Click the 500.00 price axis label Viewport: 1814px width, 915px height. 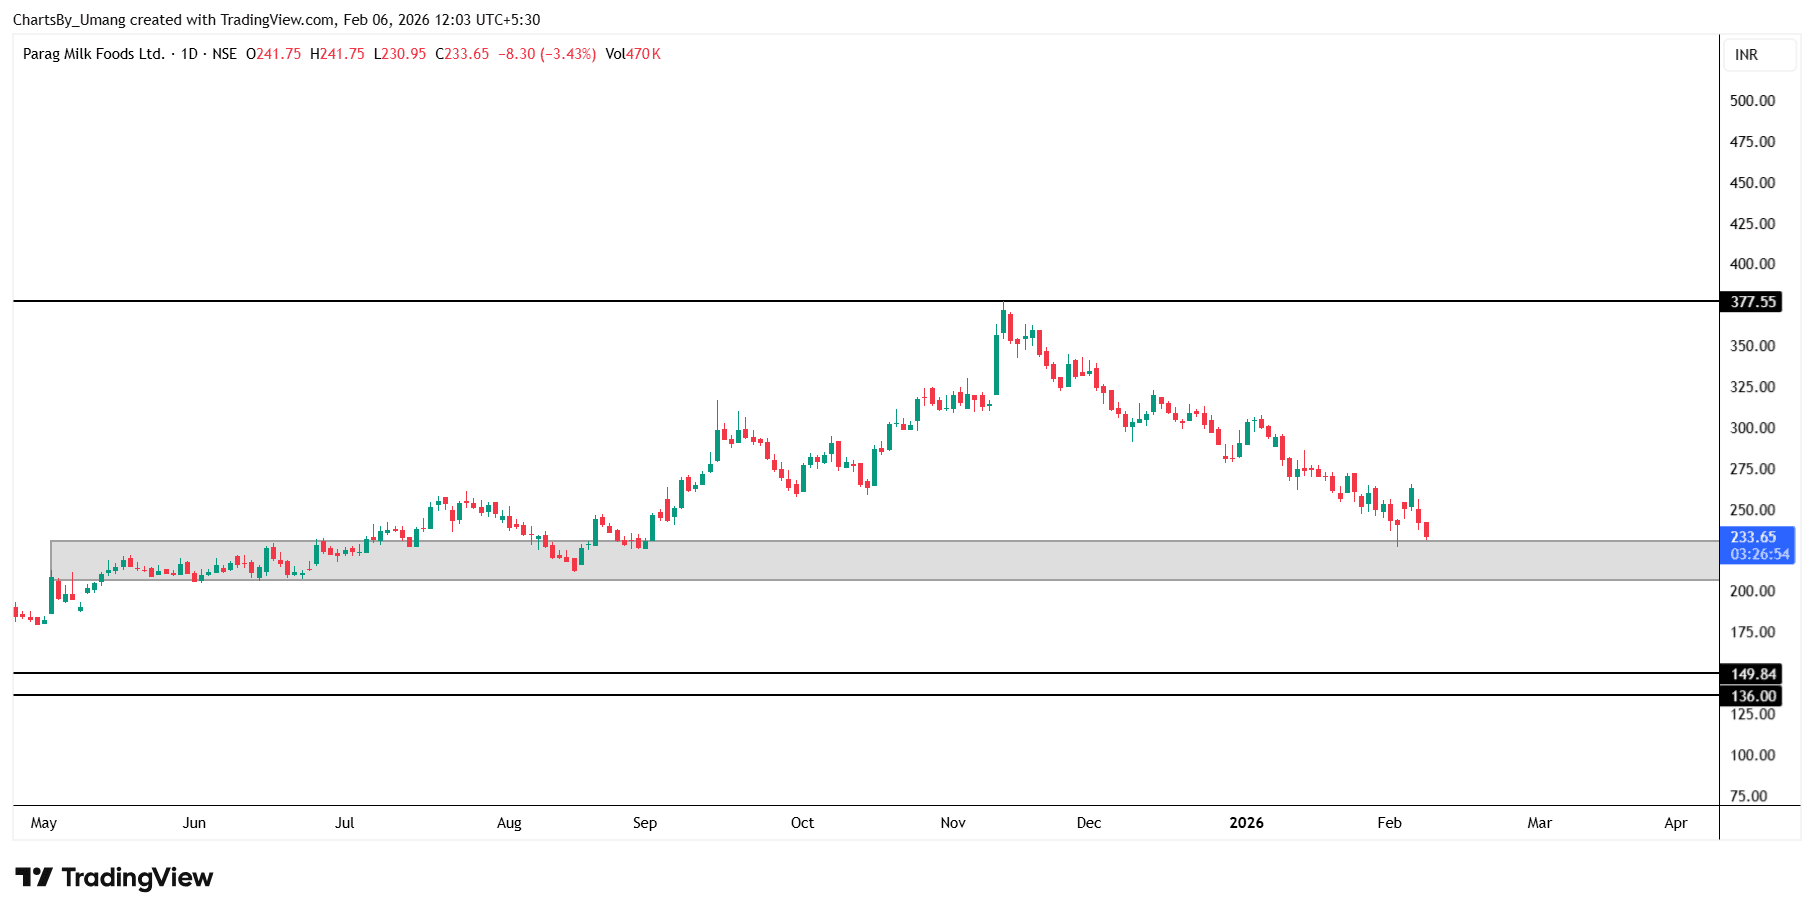coord(1752,101)
